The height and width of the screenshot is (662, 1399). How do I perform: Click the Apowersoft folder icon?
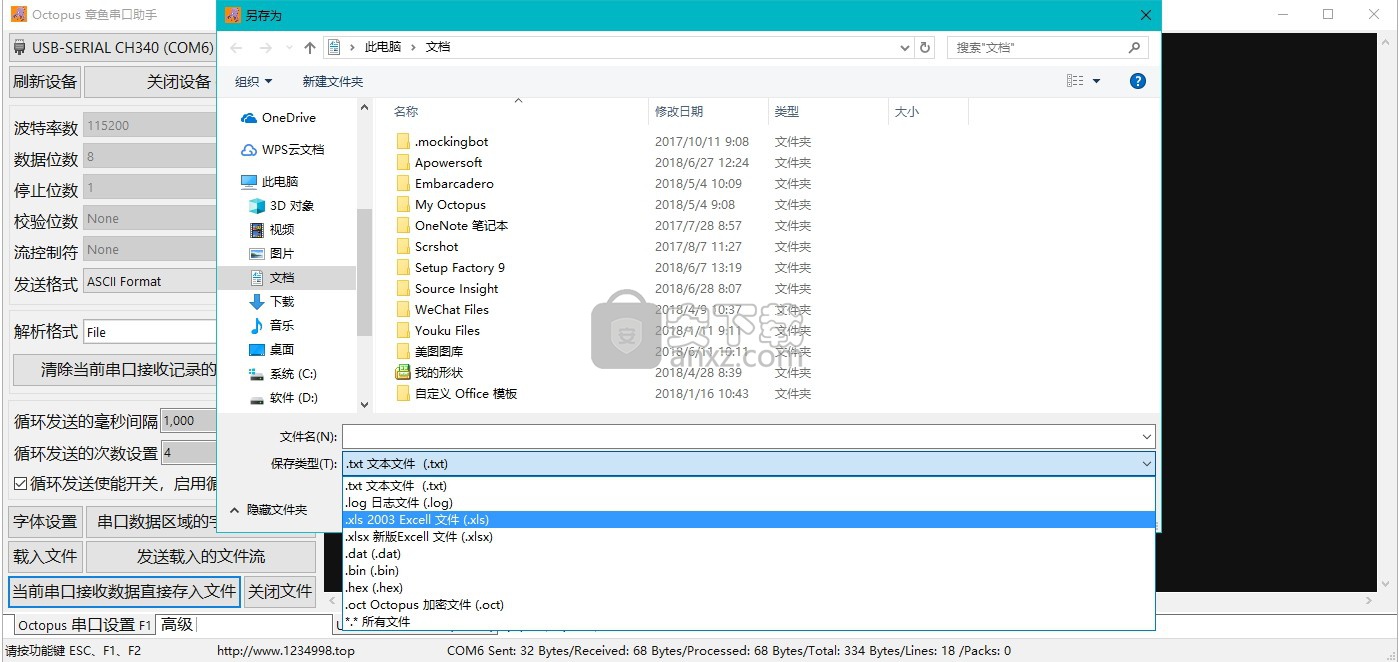[x=403, y=163]
